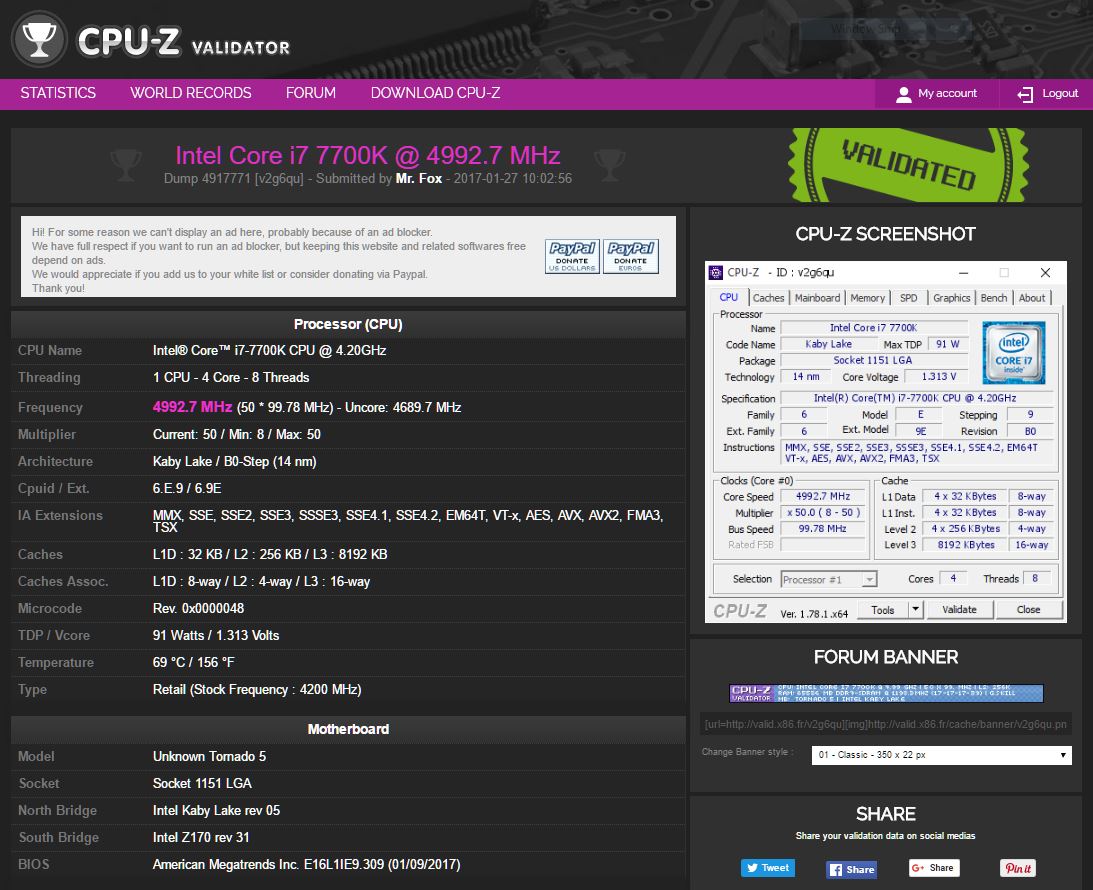The height and width of the screenshot is (890, 1093).
Task: Switch to the Memory tab
Action: pos(867,298)
